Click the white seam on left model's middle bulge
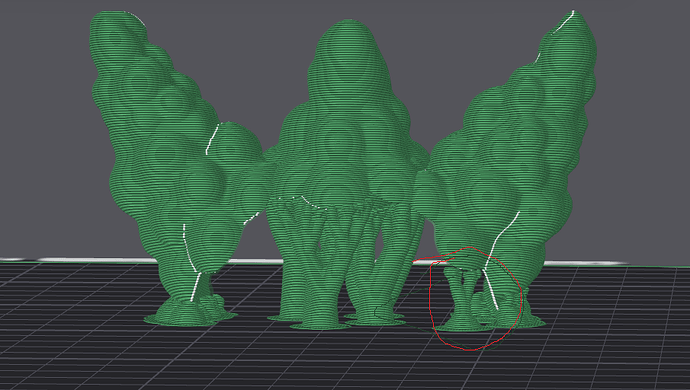Screen dimensions: 690x390 click(212, 139)
